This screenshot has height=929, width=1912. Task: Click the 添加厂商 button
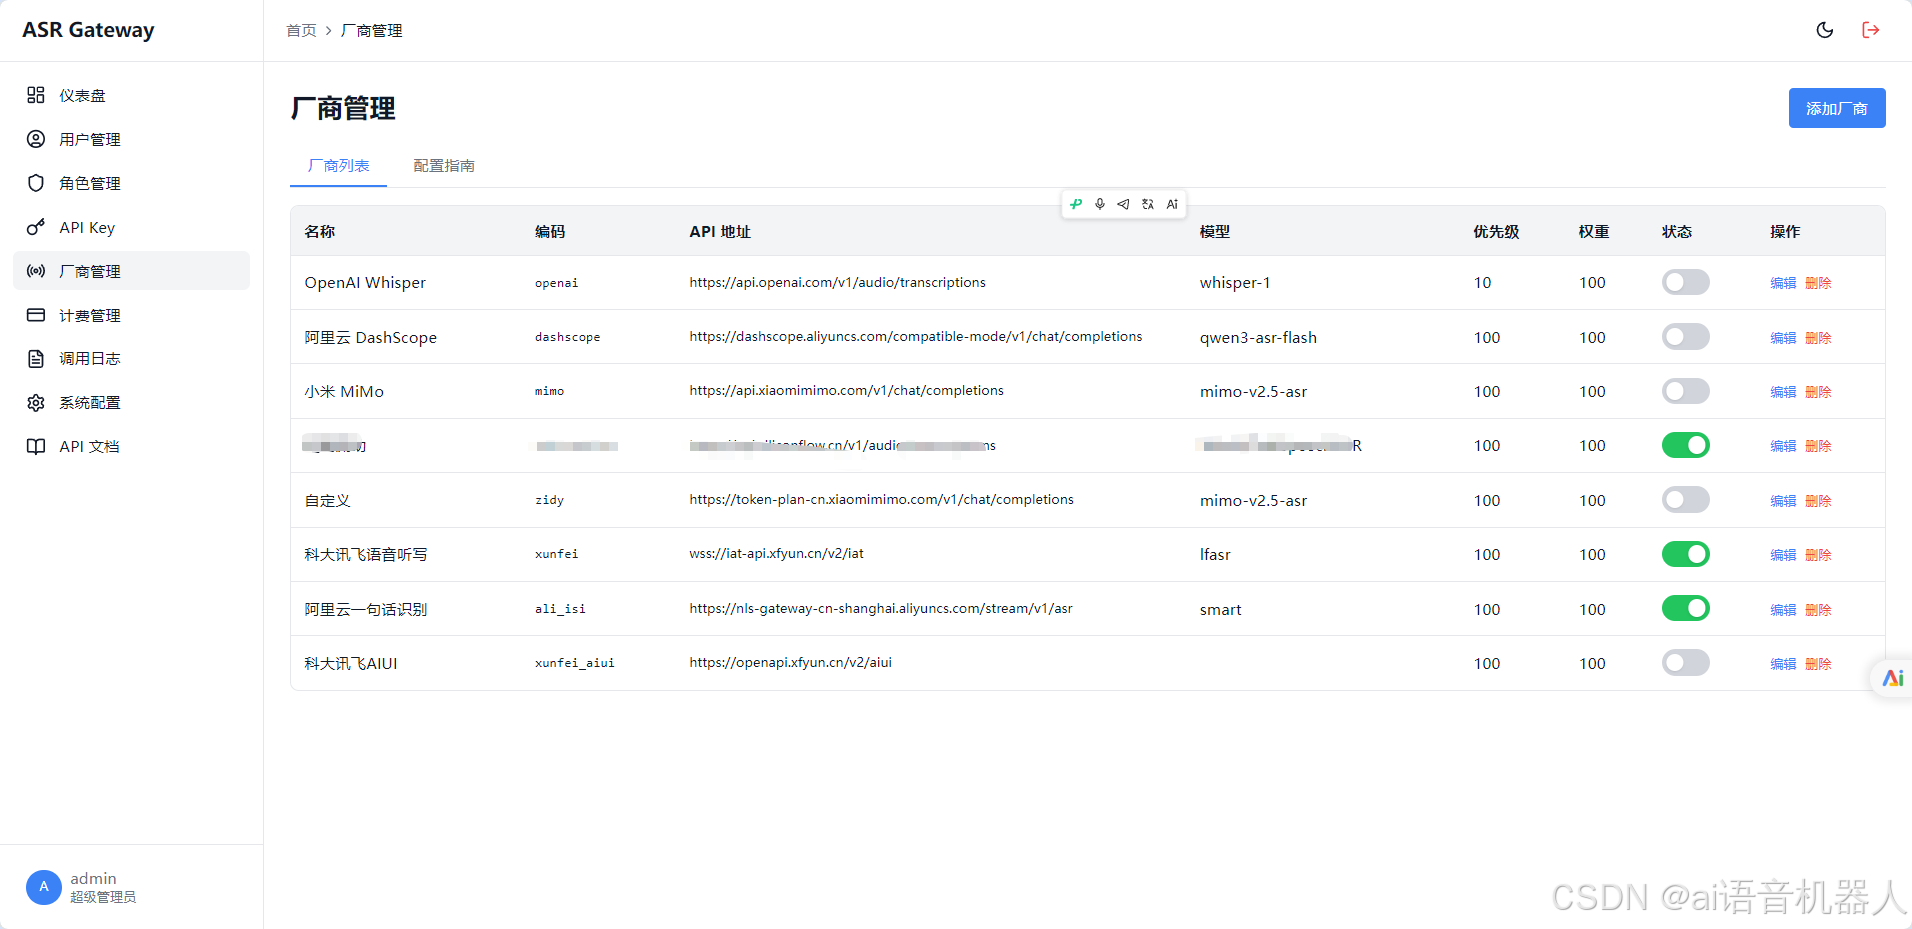1837,108
